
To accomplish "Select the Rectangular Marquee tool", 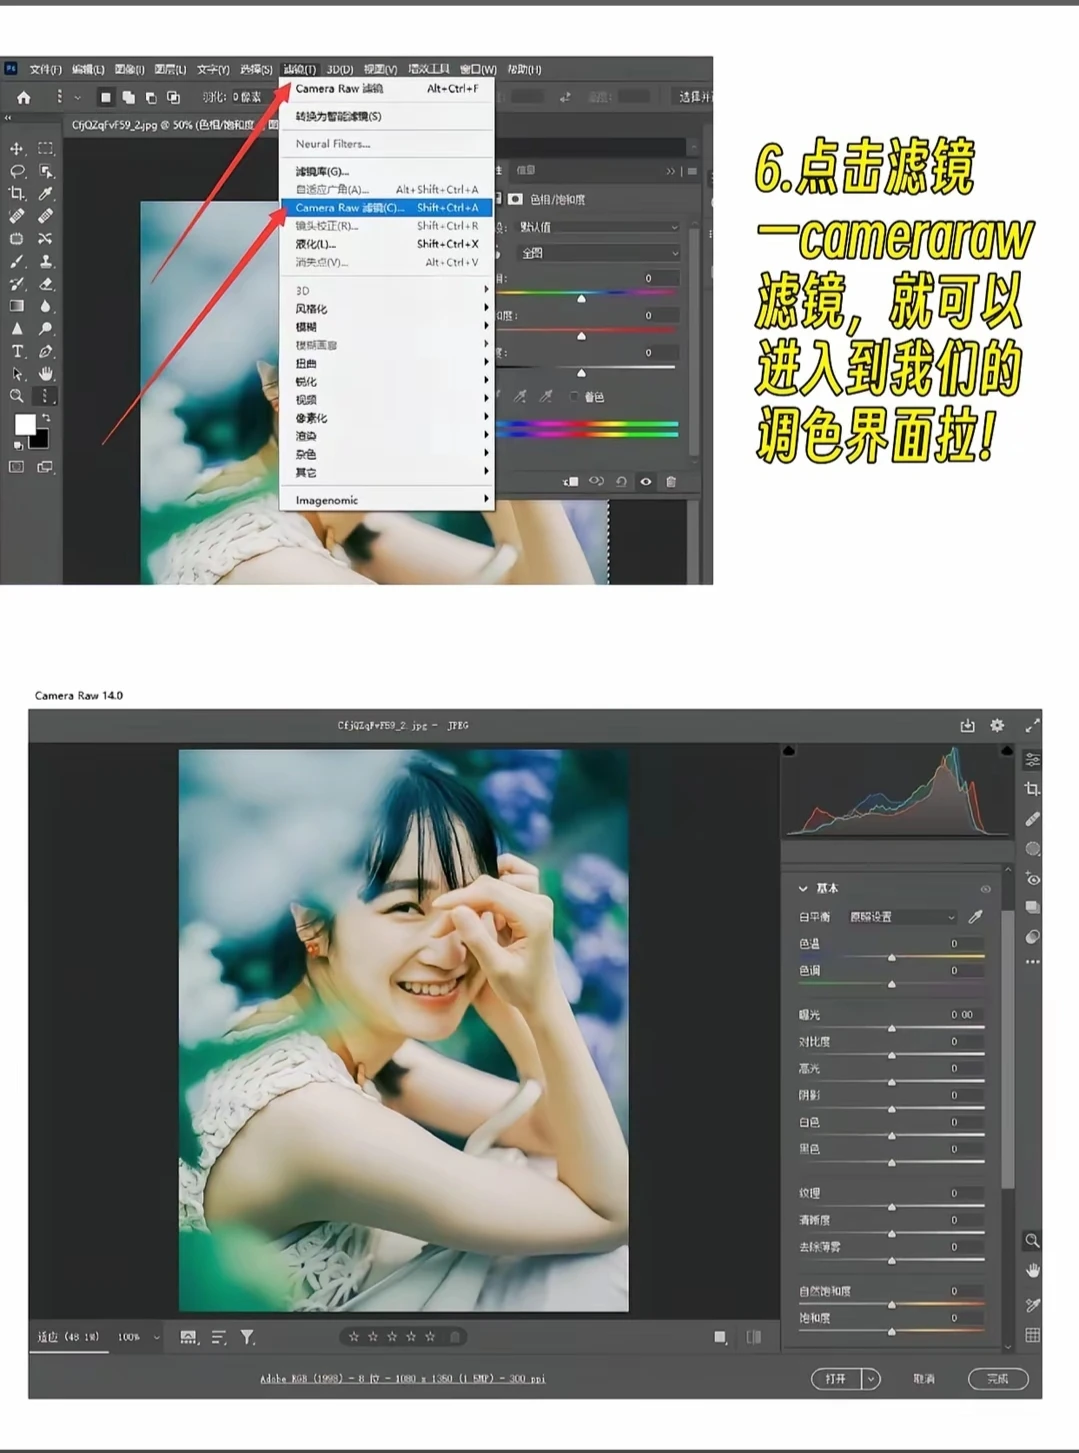I will click(45, 149).
